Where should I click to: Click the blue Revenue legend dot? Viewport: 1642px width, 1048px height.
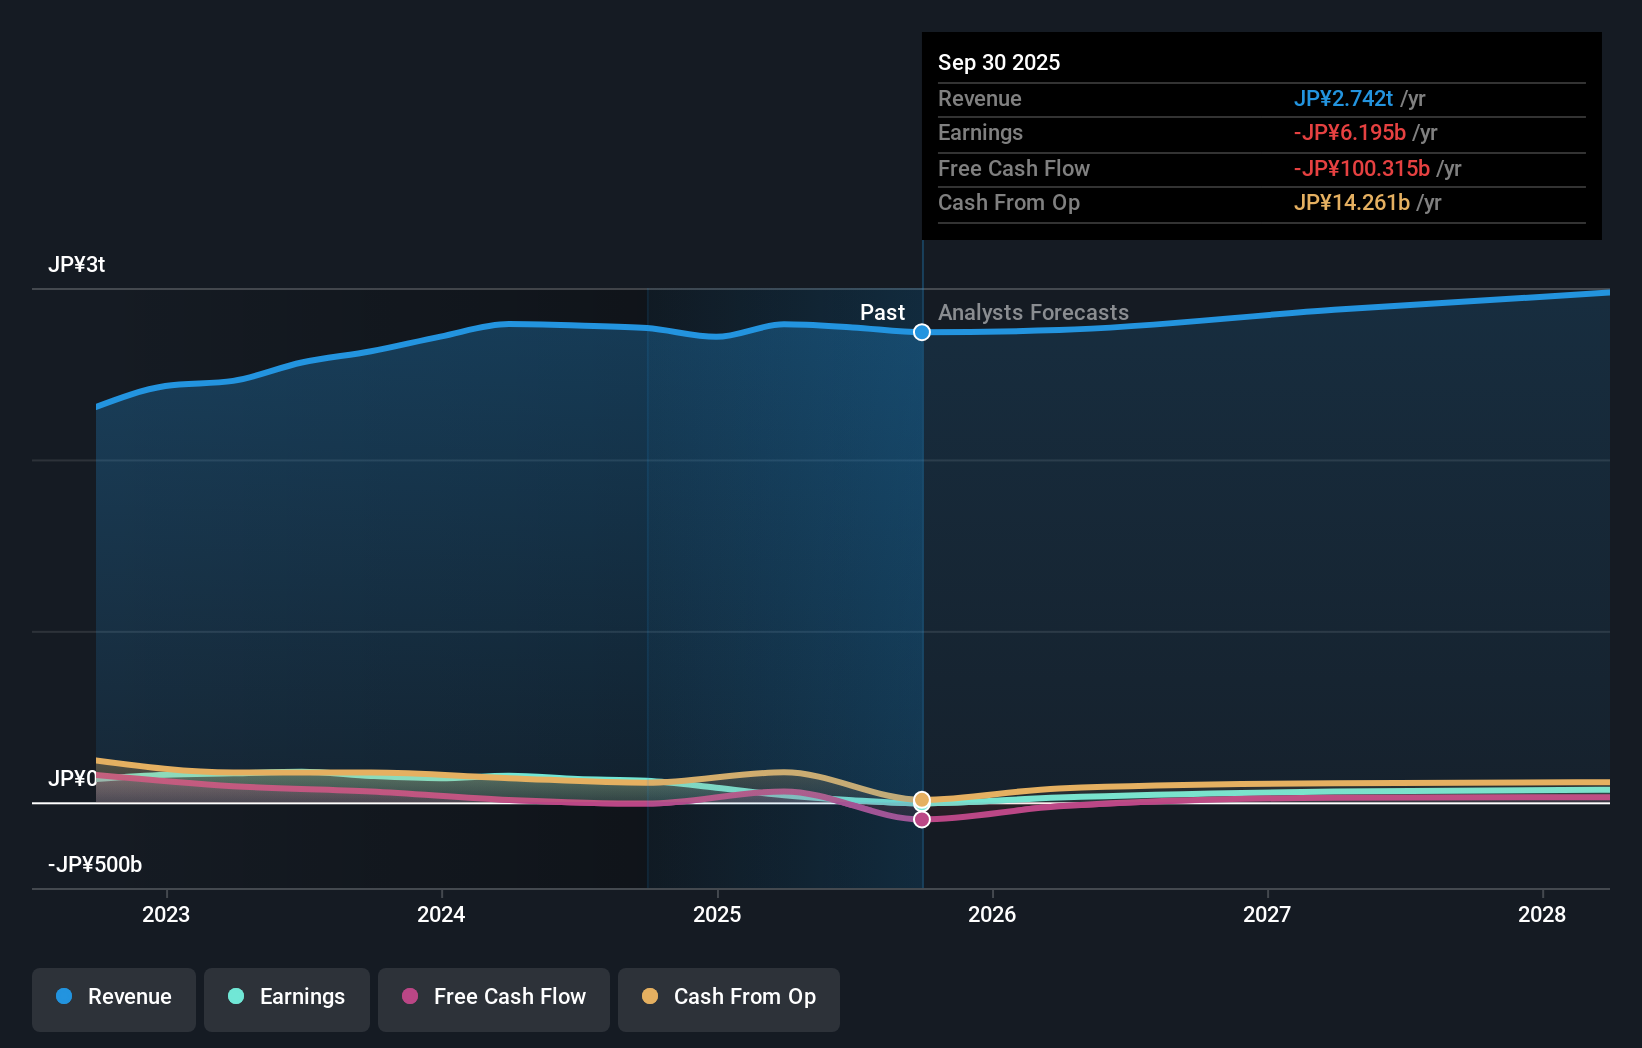point(64,997)
